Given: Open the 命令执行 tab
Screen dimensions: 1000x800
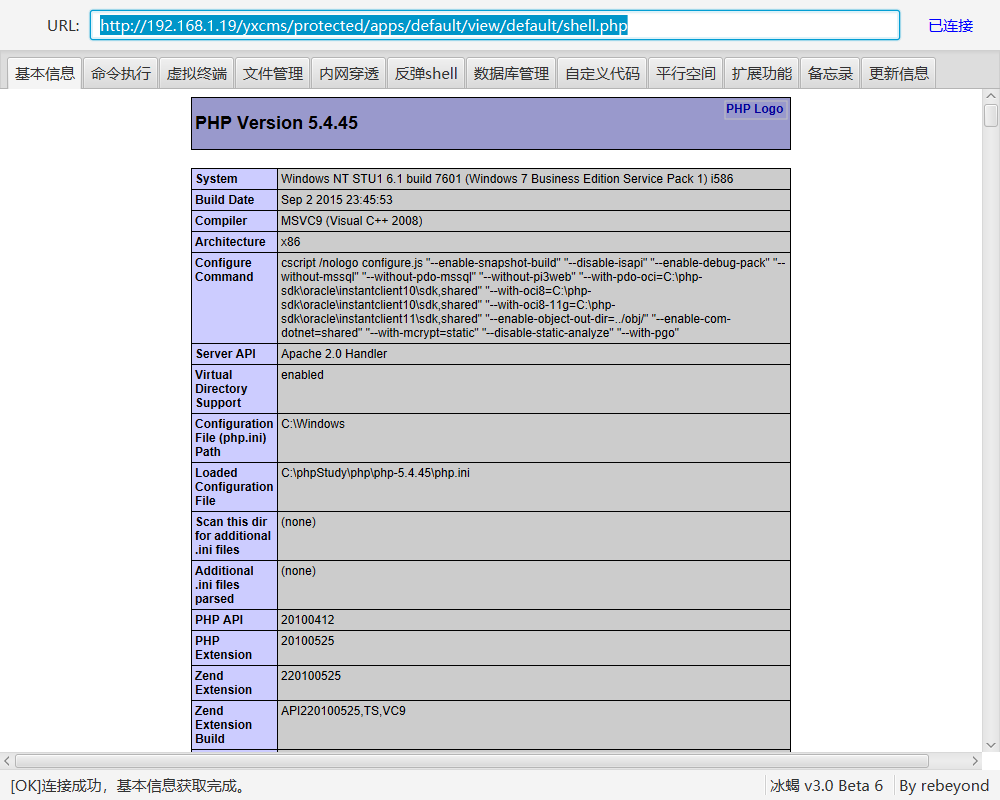Looking at the screenshot, I should click(x=121, y=73).
